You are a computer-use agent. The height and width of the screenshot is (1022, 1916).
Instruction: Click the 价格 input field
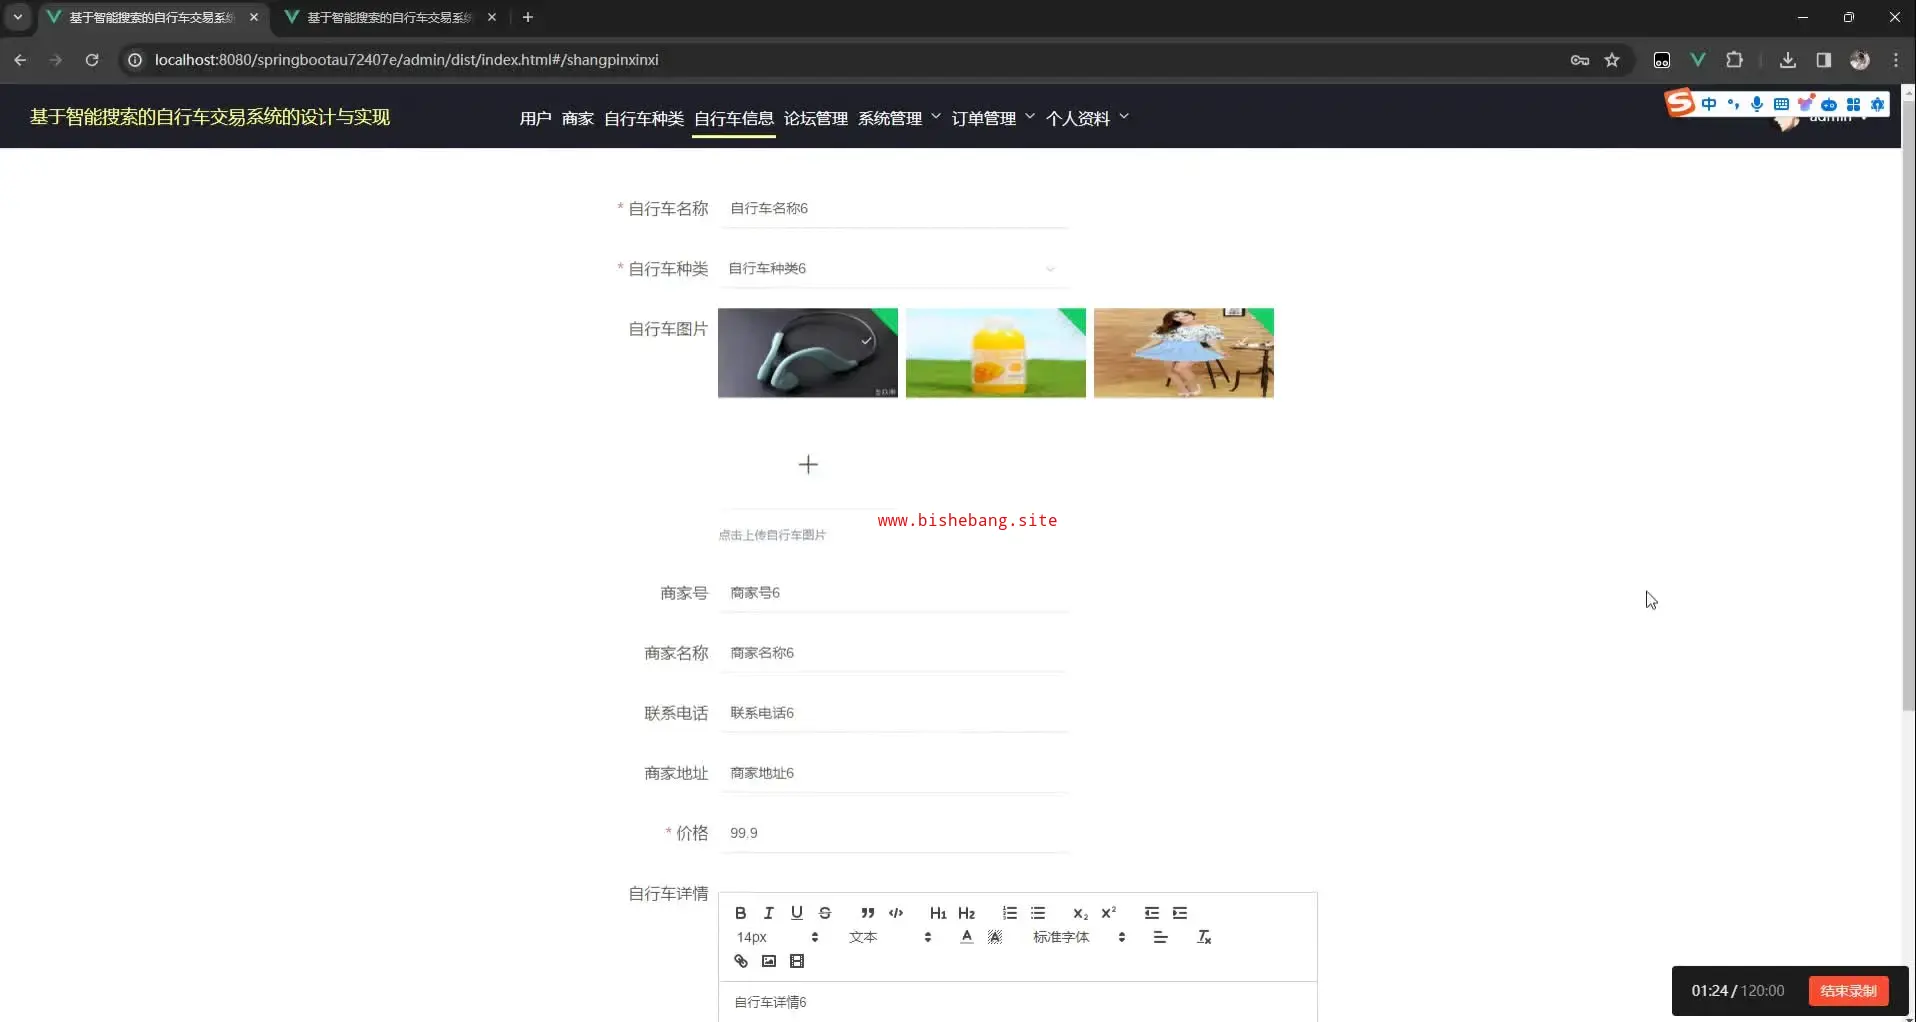tap(892, 833)
